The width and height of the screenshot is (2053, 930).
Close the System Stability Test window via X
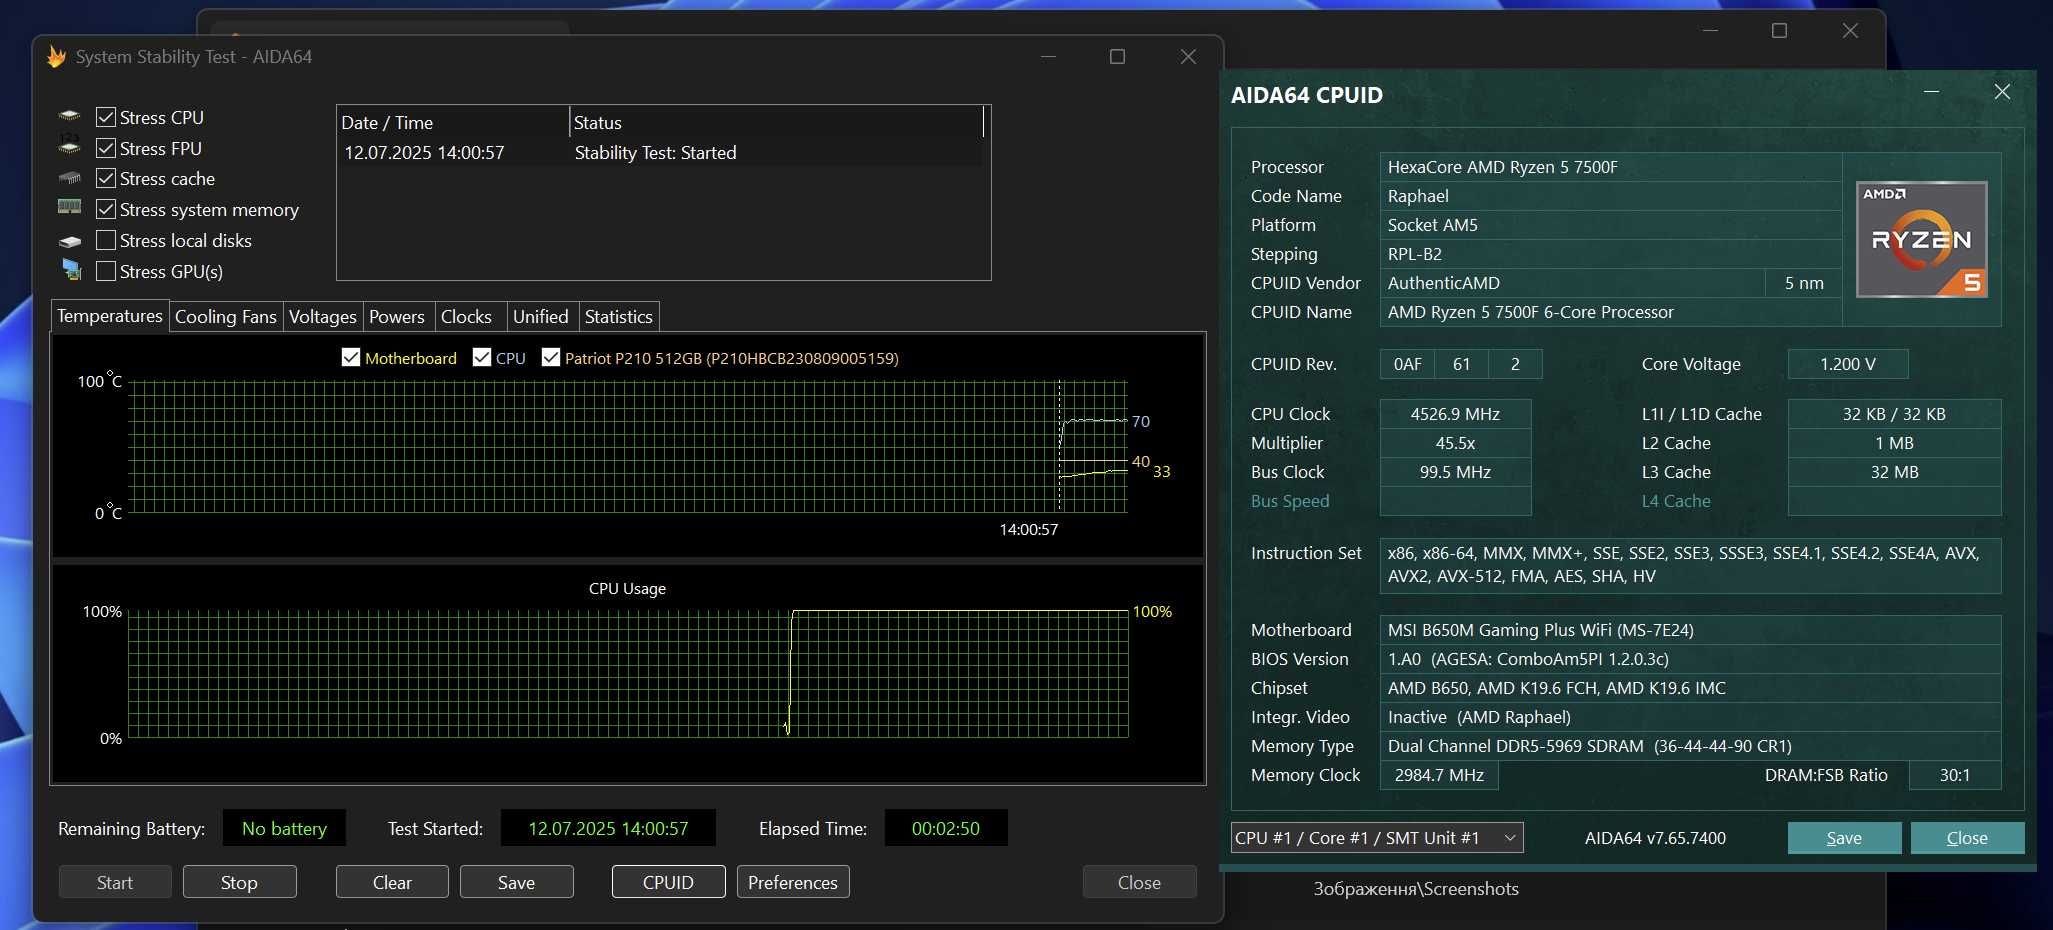pos(1188,57)
